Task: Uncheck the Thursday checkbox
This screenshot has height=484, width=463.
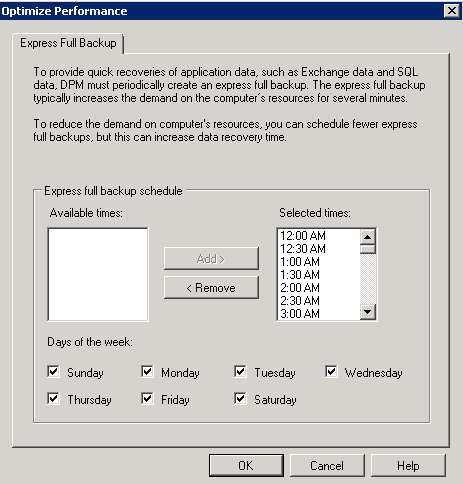Action: point(53,398)
